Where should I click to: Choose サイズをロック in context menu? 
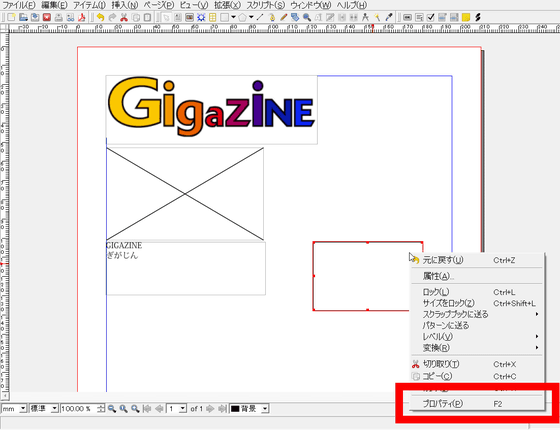pyautogui.click(x=477, y=303)
